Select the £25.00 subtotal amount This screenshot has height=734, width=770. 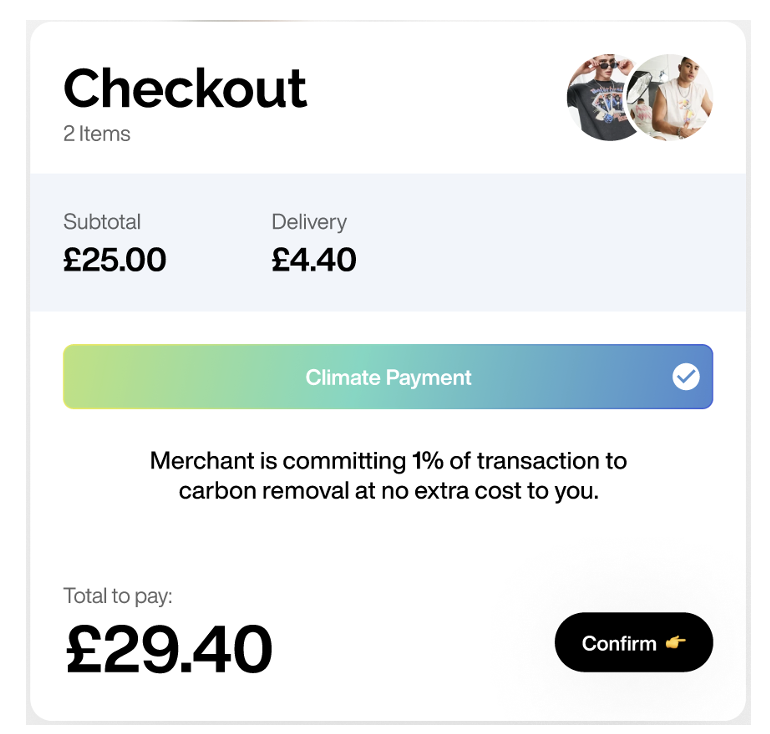pyautogui.click(x=115, y=260)
